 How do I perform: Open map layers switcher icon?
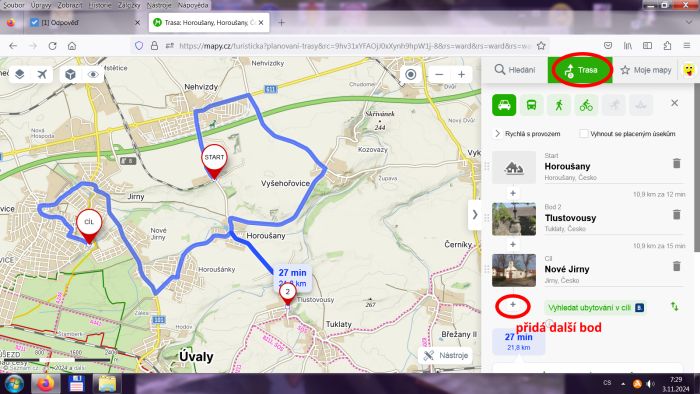tap(20, 74)
